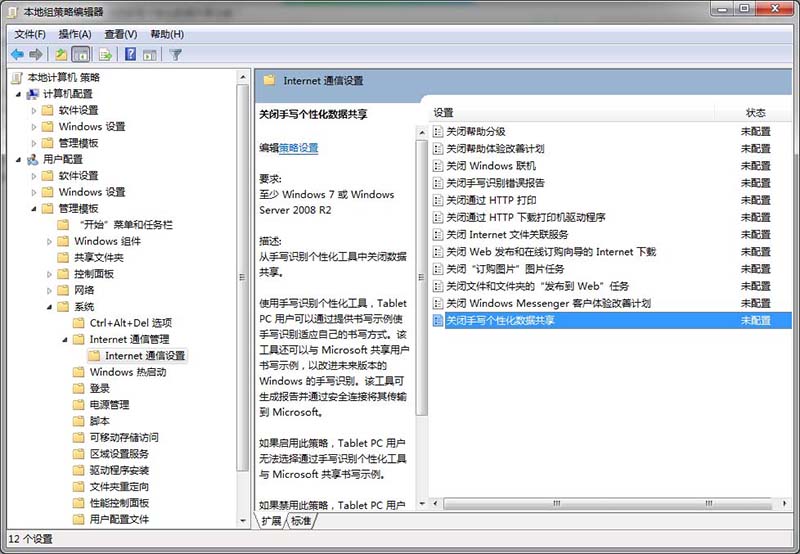Collapse the 系统 tree node
The width and height of the screenshot is (800, 554).
tap(51, 306)
